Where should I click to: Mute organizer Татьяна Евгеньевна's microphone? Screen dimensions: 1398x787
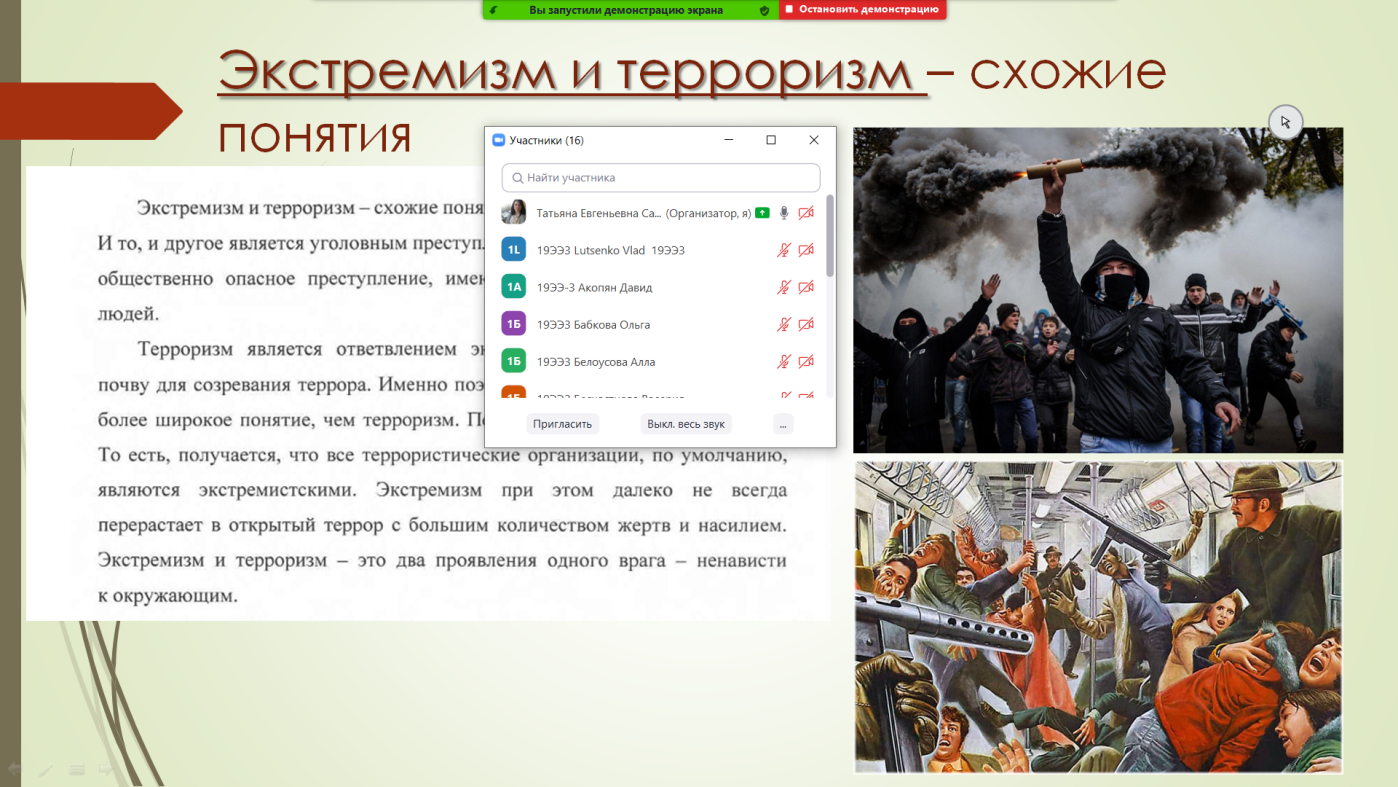[785, 213]
